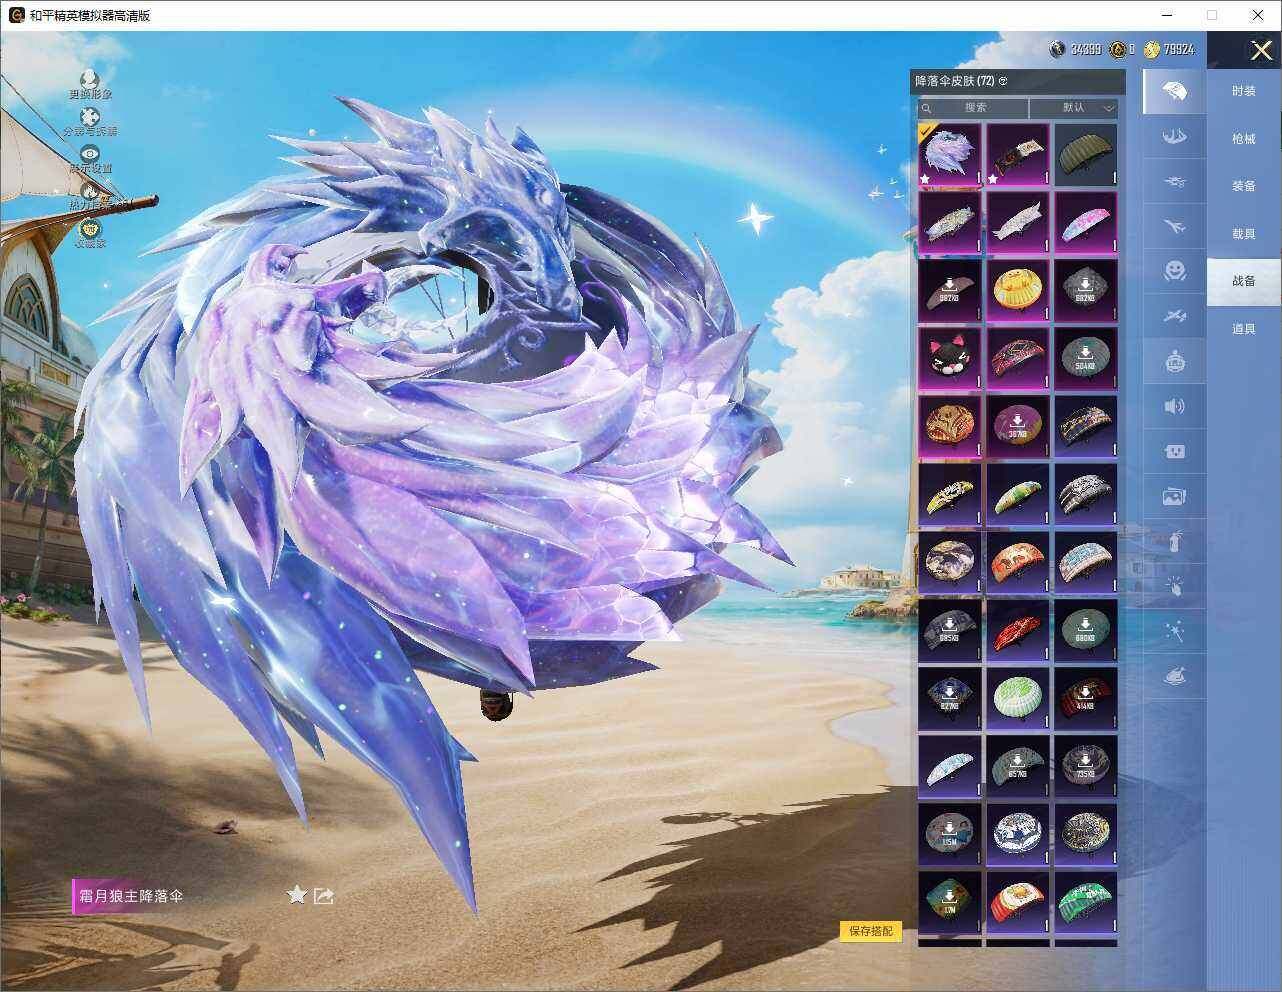This screenshot has width=1282, height=992.
Task: Open the 更换形象 character change icon
Action: coord(90,79)
